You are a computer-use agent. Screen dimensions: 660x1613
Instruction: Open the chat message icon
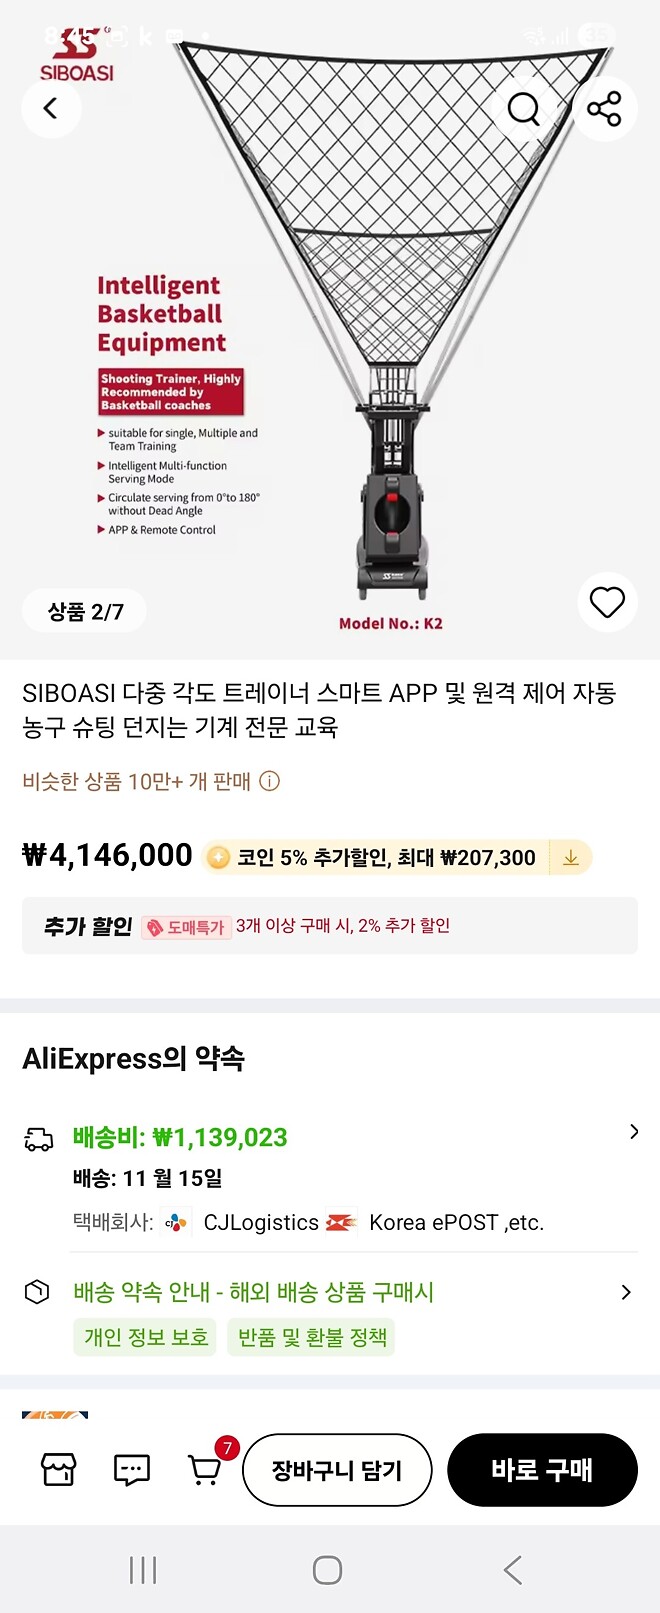click(x=130, y=1469)
